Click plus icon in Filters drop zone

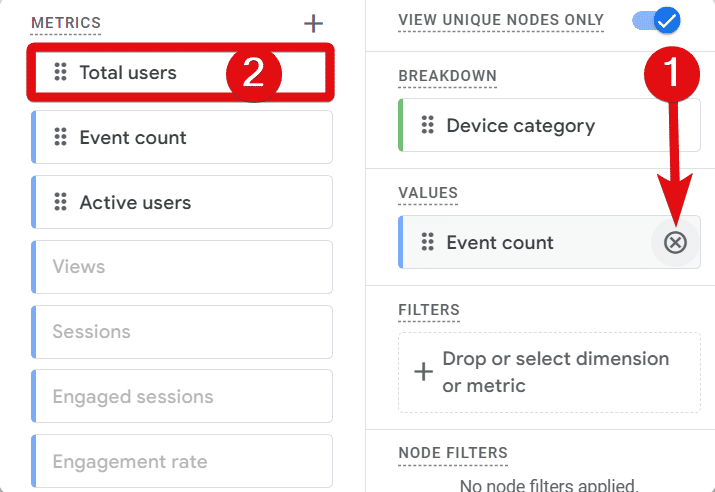tap(423, 372)
